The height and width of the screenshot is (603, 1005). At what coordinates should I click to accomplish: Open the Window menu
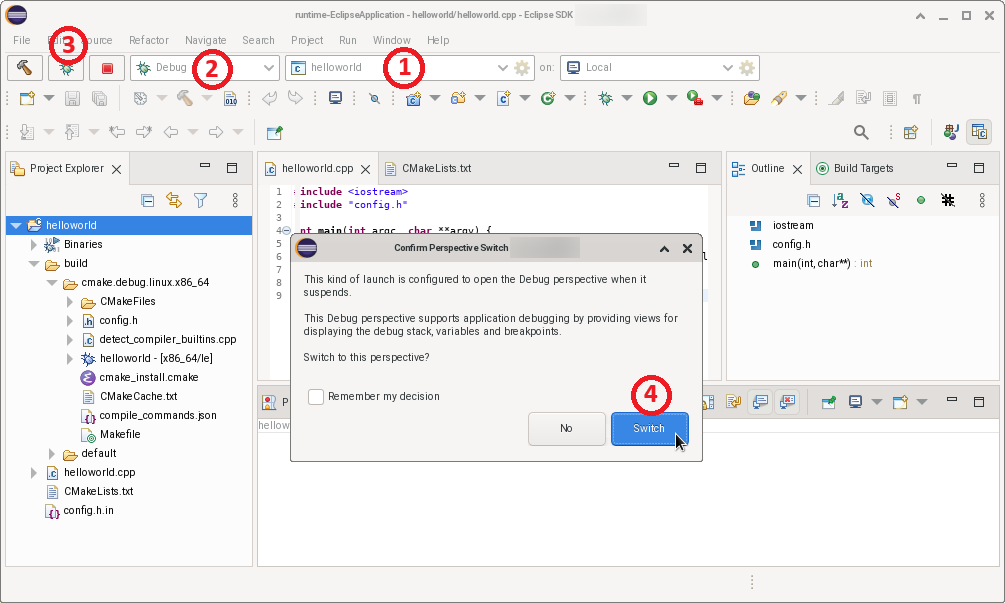pos(392,40)
